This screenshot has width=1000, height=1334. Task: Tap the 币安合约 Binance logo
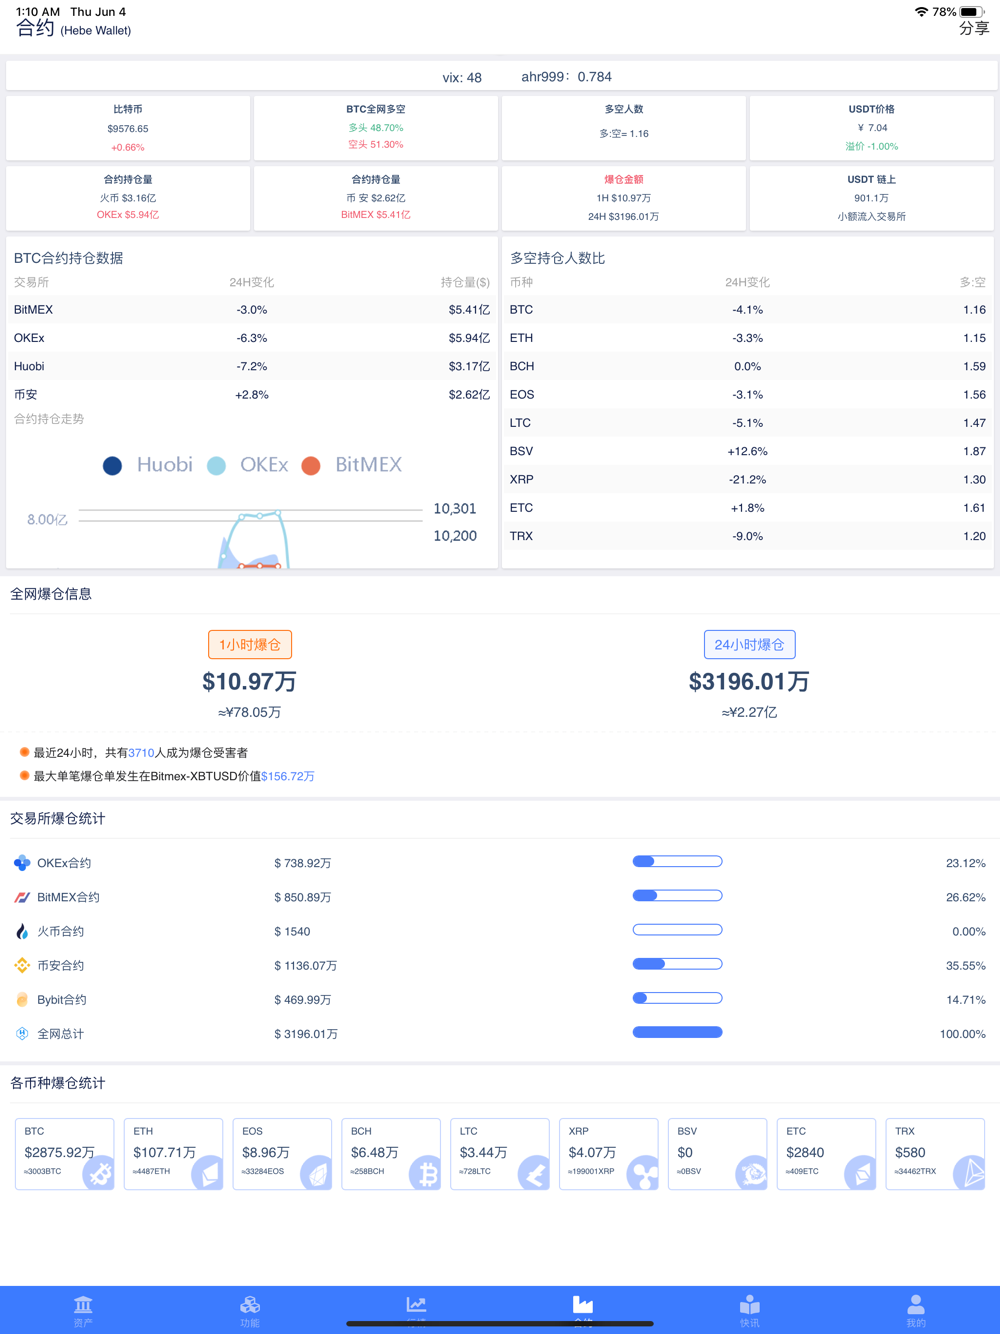22,965
